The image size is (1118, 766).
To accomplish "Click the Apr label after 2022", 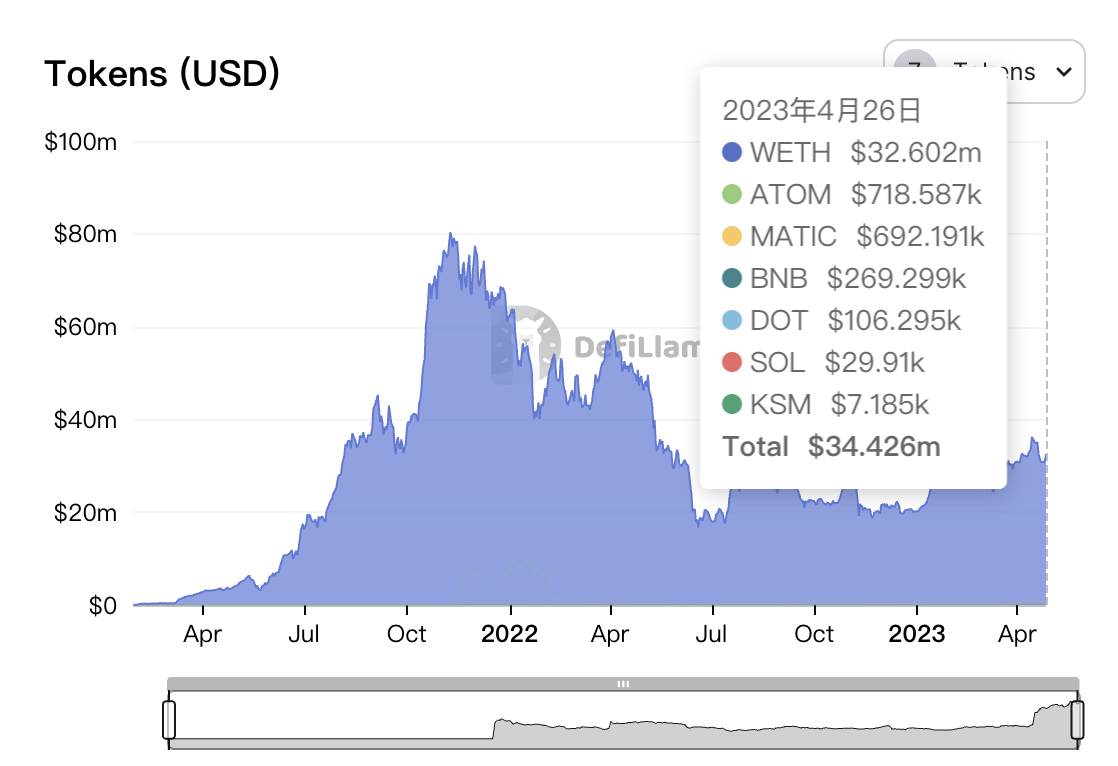I will [x=610, y=634].
